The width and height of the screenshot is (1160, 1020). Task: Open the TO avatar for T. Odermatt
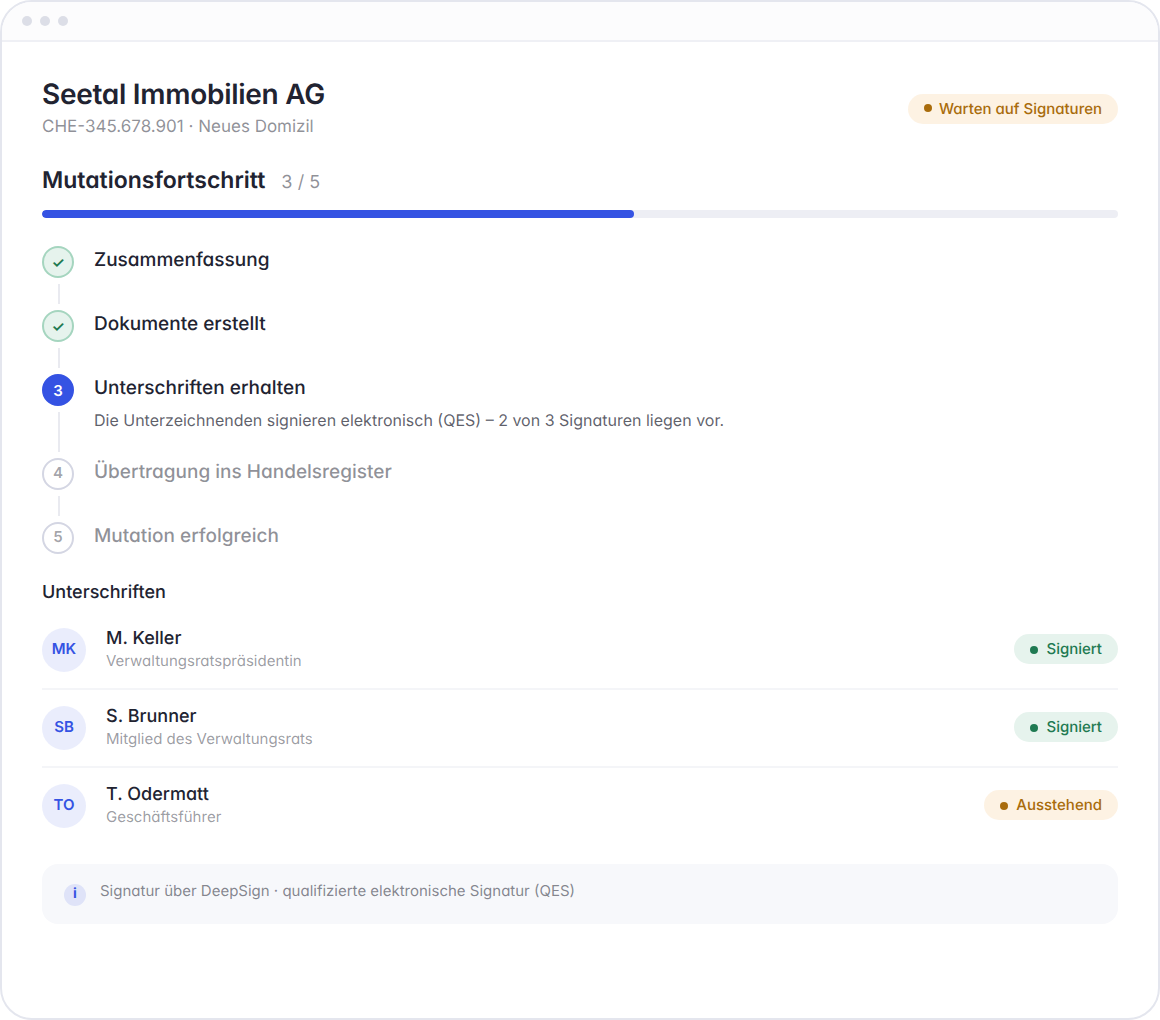[64, 805]
